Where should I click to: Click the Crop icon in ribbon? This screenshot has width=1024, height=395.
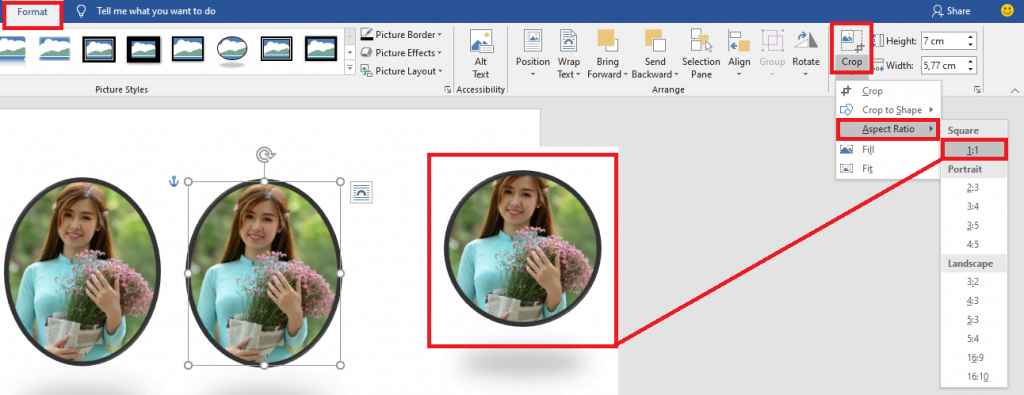pos(852,40)
